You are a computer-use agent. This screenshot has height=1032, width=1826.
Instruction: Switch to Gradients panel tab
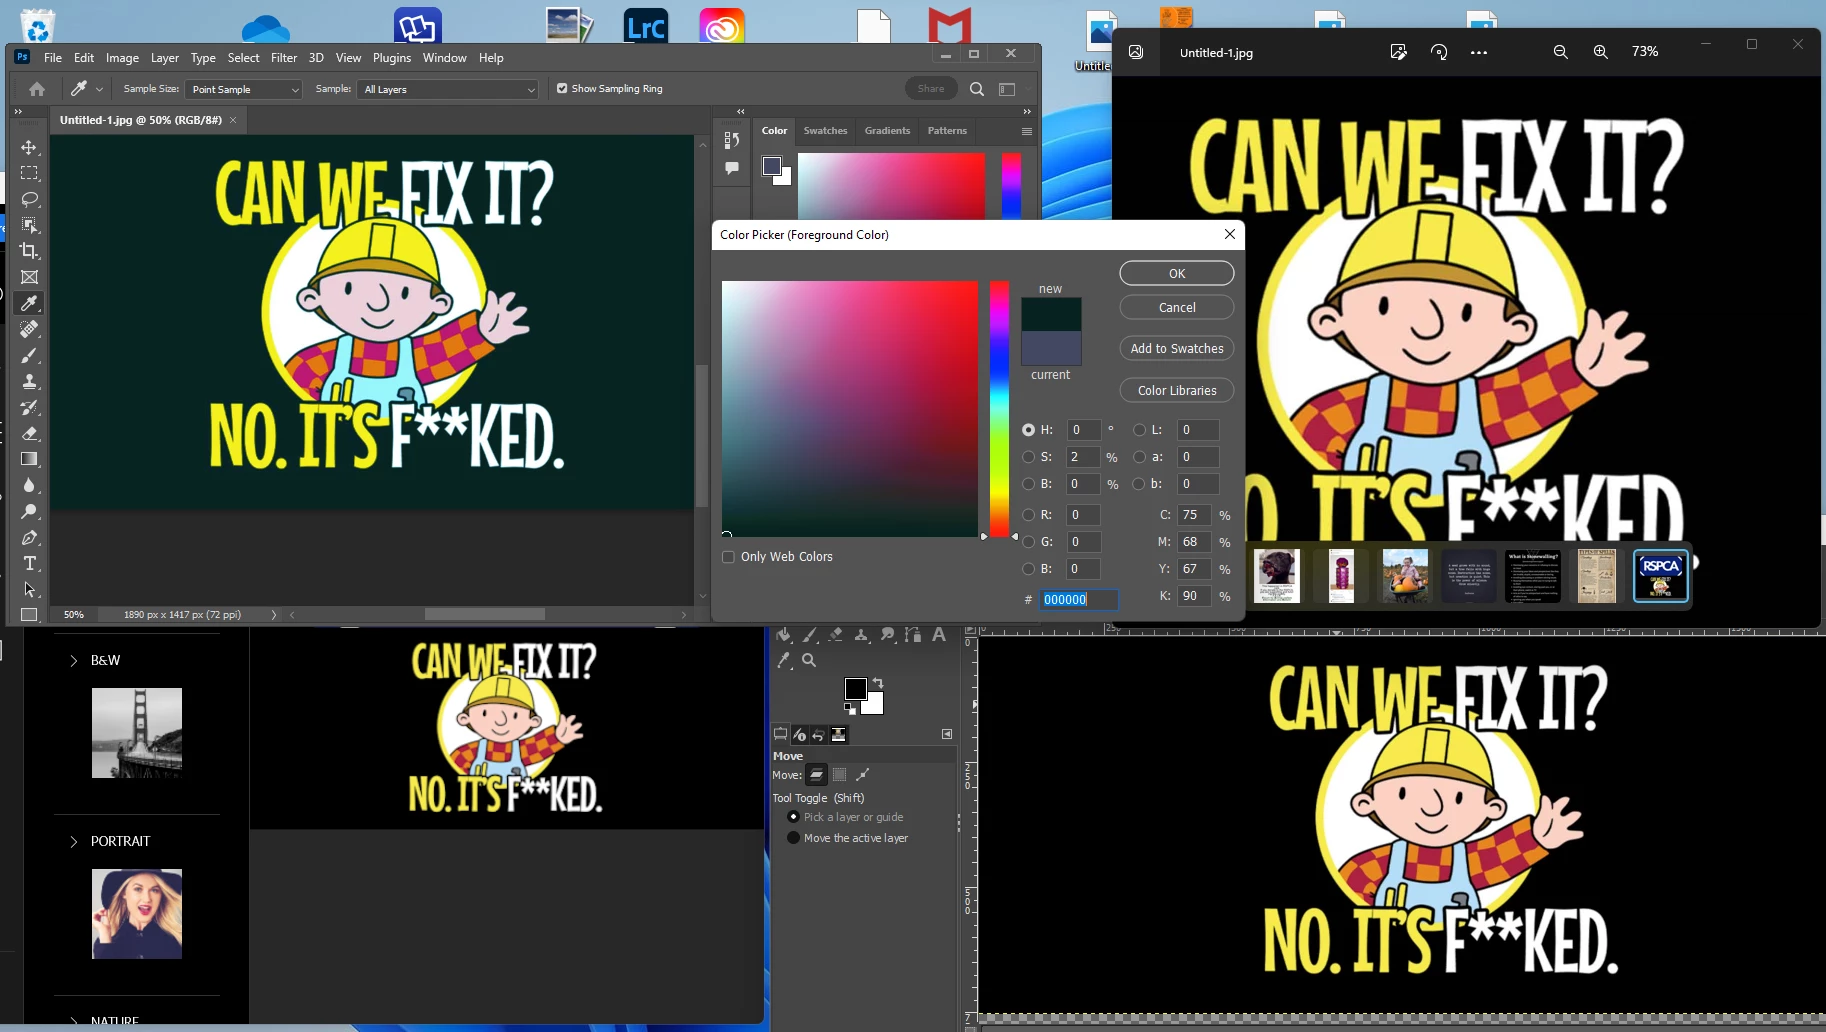pos(887,131)
